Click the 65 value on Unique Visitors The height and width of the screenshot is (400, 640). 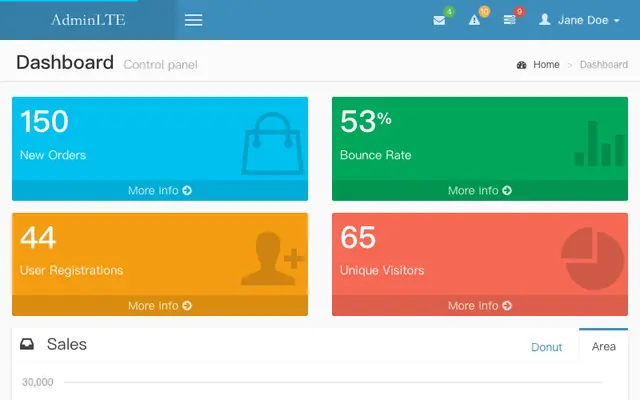pos(358,237)
